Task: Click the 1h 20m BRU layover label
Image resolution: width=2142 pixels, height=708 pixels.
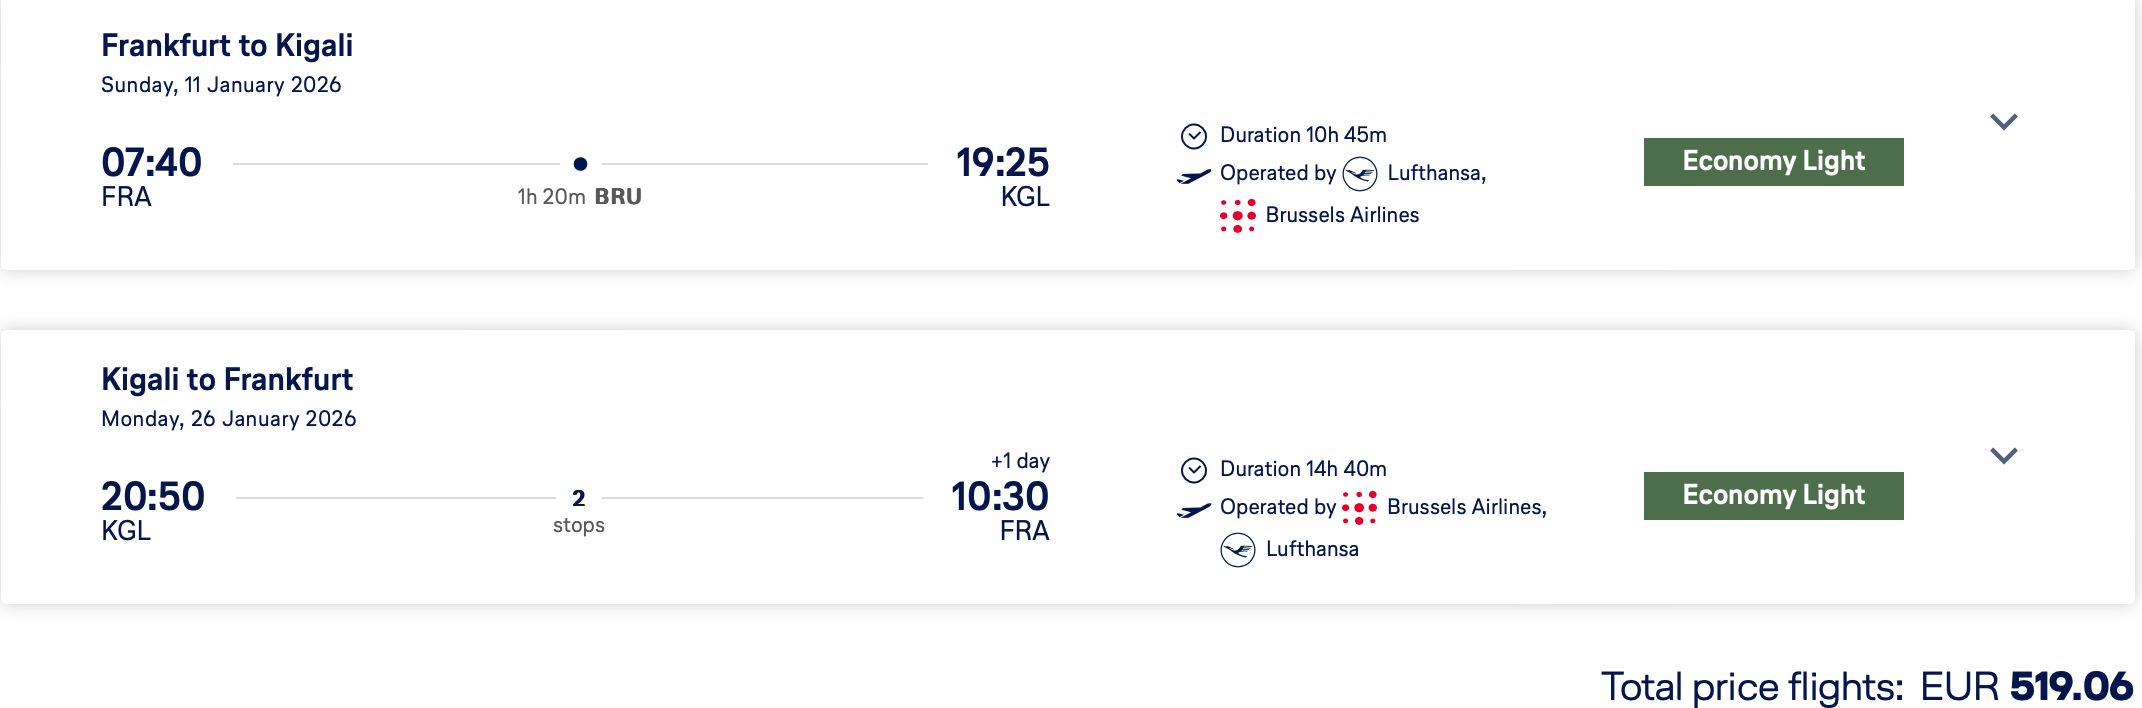Action: 579,197
